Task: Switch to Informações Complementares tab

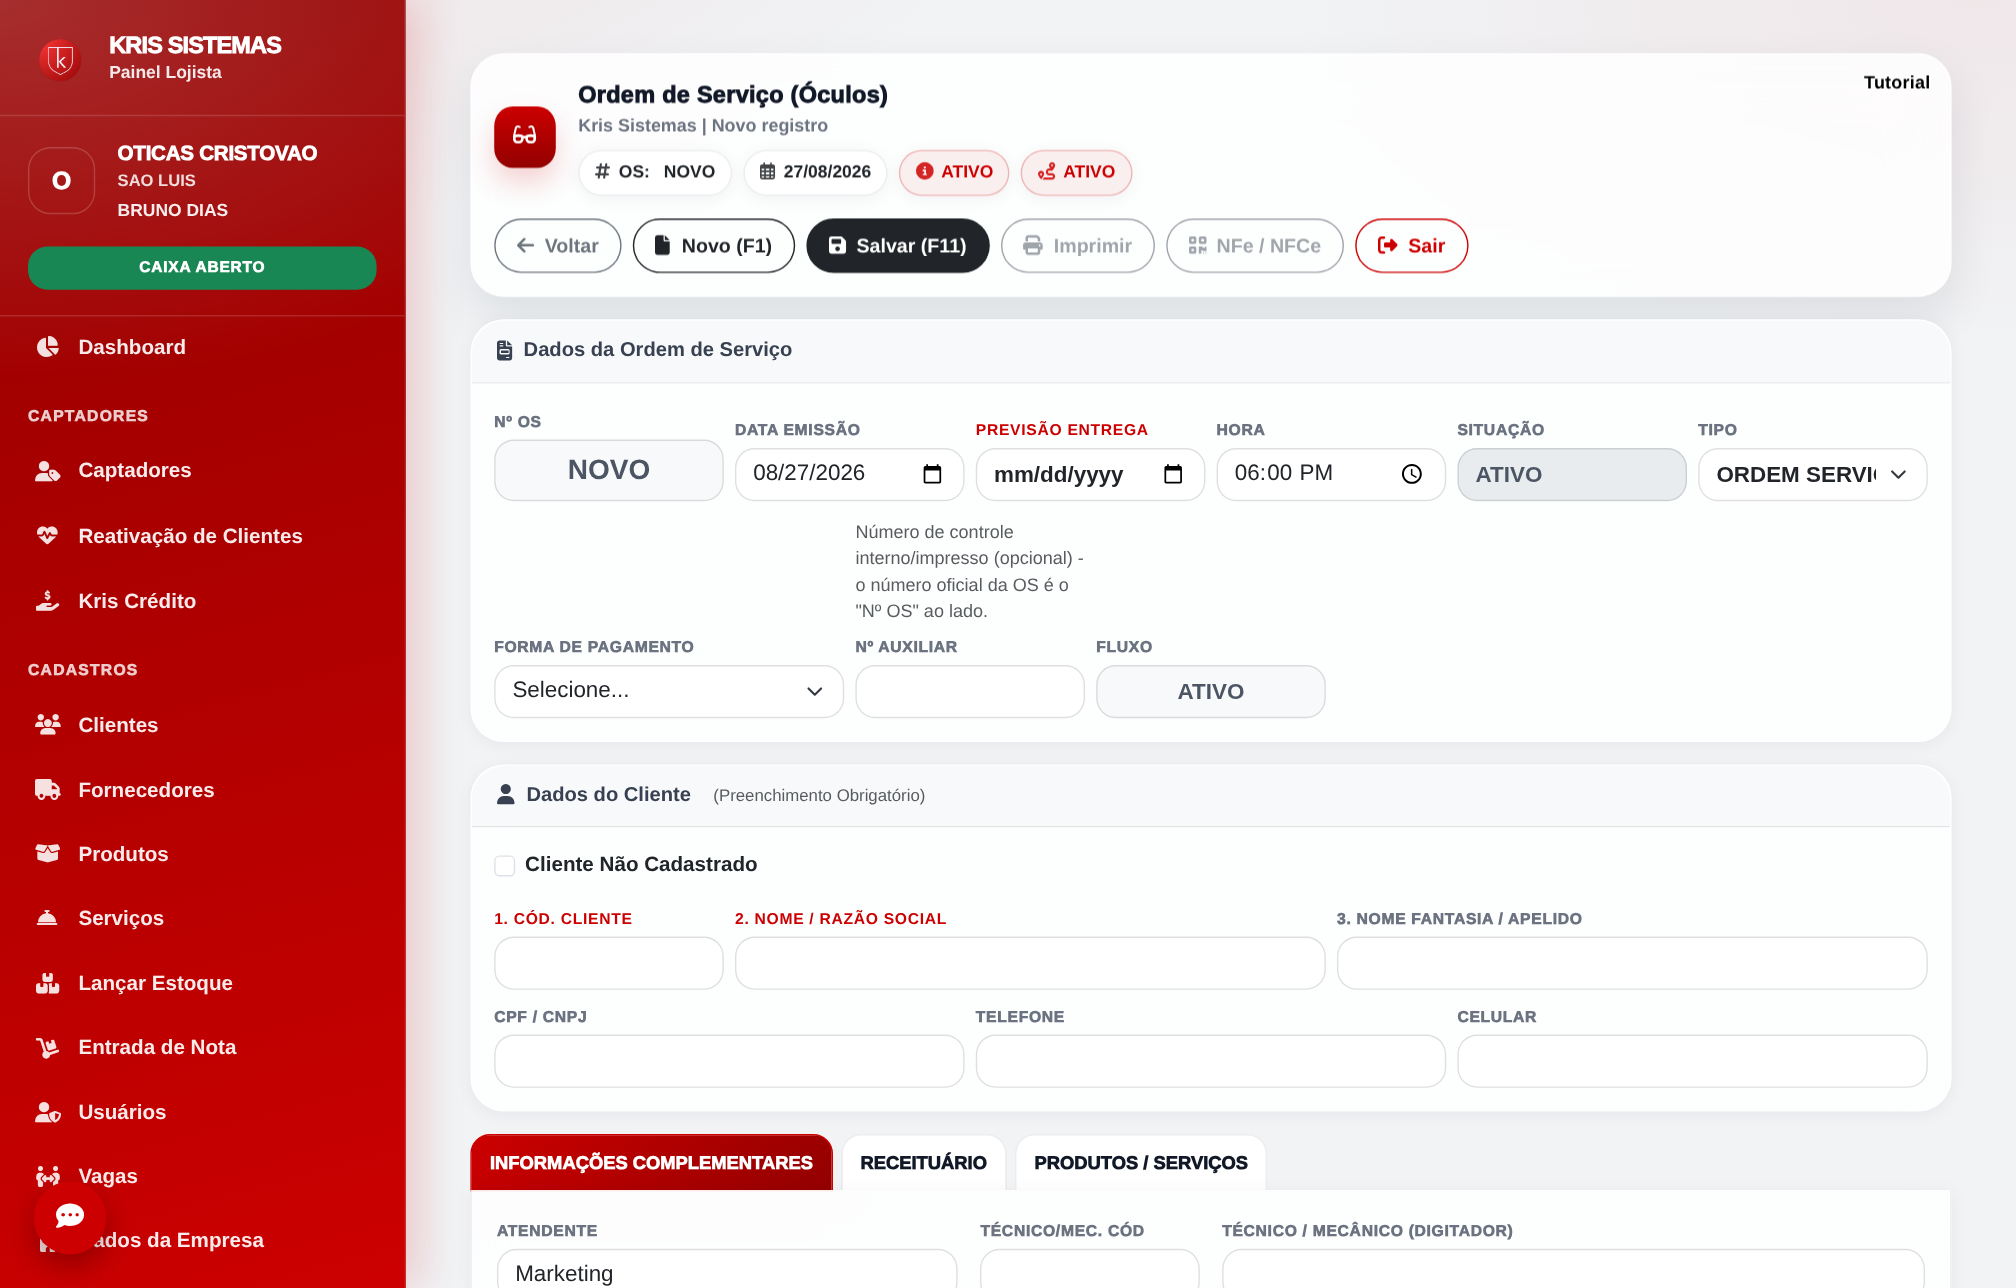Action: [x=652, y=1162]
